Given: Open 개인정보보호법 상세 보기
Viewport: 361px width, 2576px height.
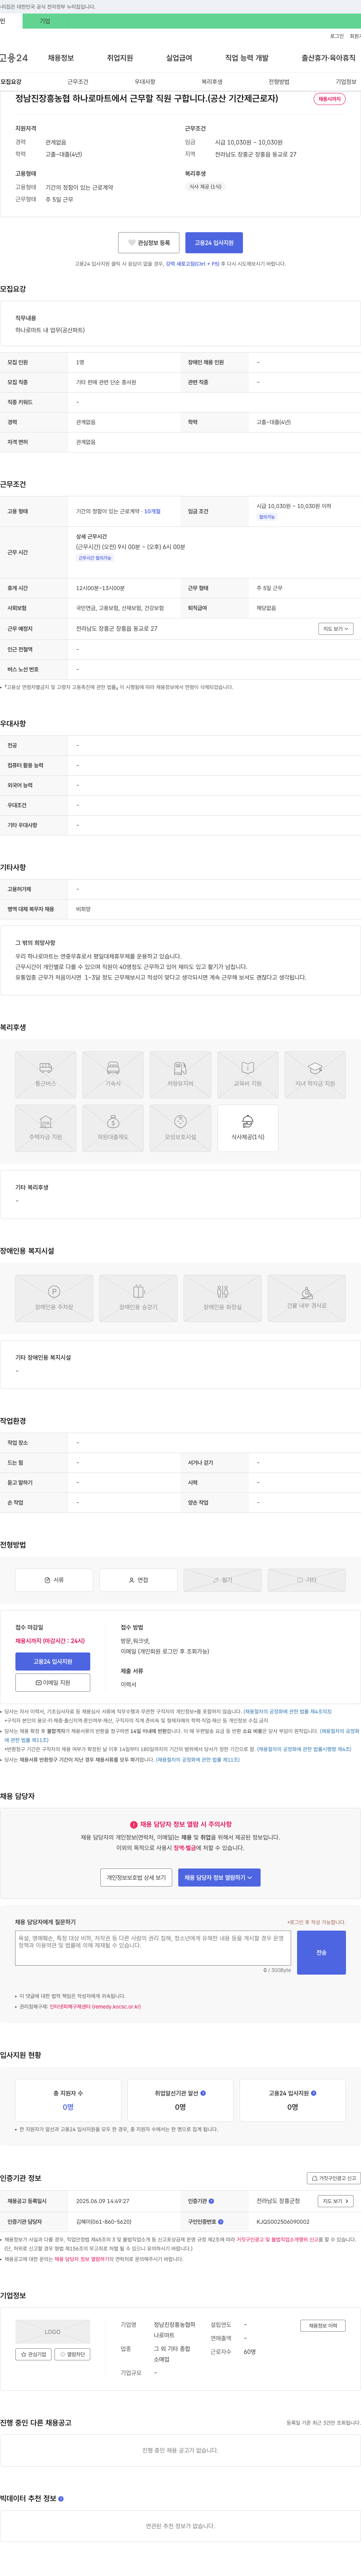Looking at the screenshot, I should pyautogui.click(x=137, y=1877).
